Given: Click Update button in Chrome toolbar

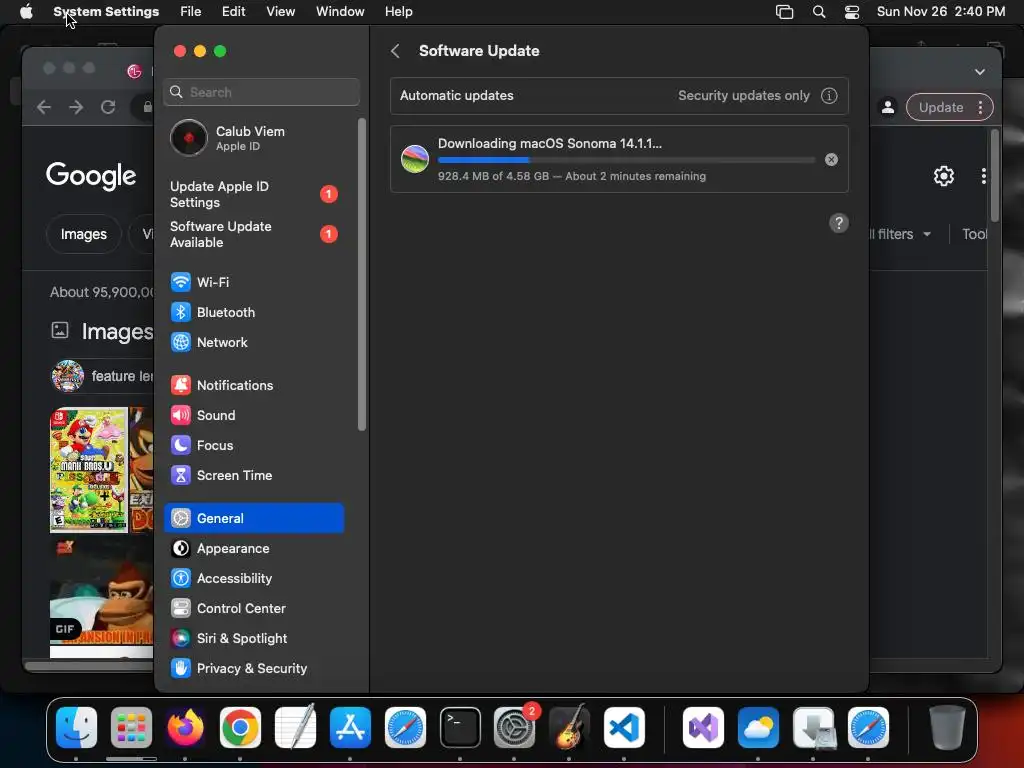Looking at the screenshot, I should coord(940,108).
